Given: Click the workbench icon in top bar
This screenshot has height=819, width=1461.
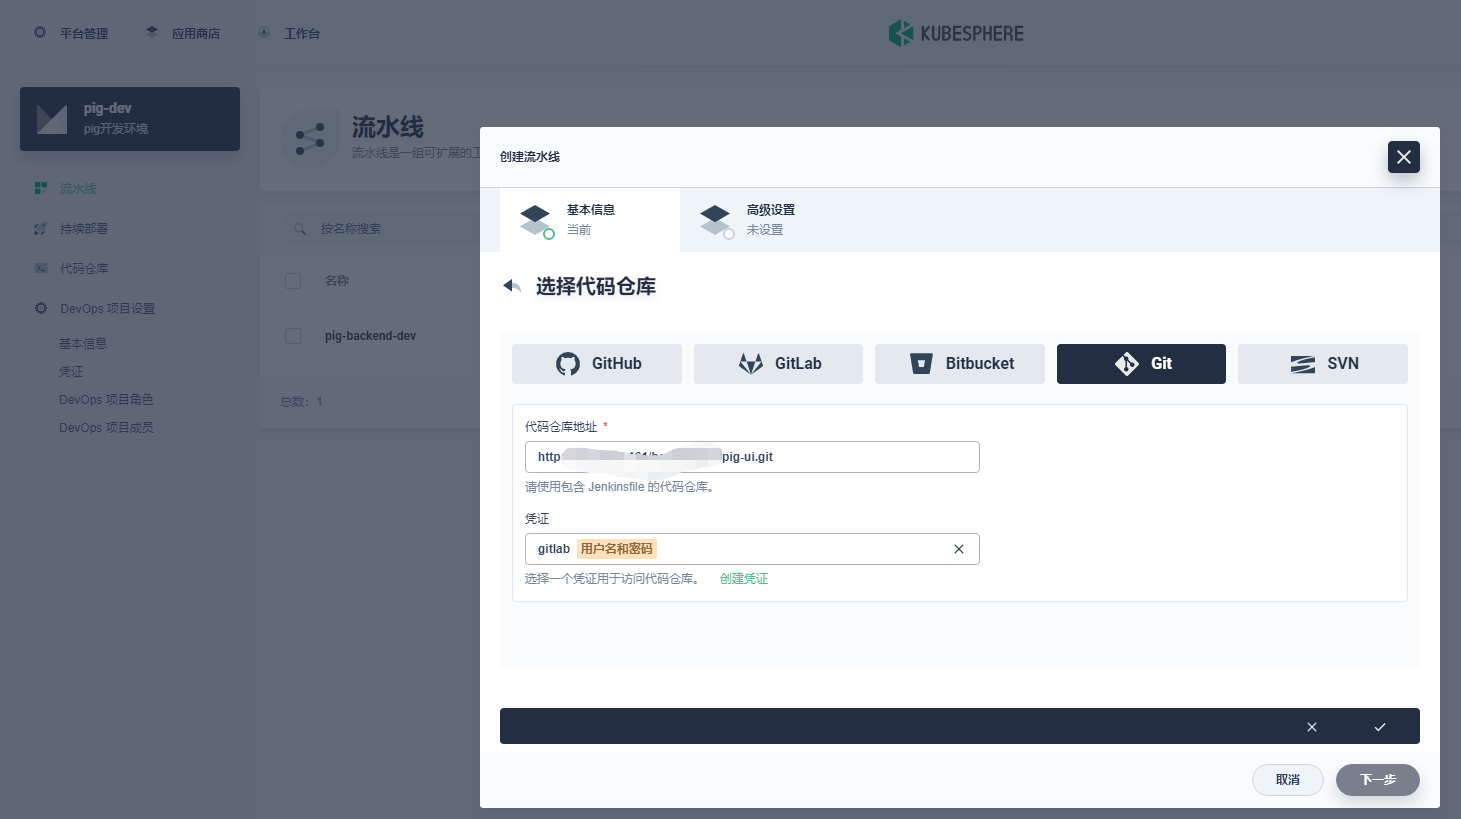Looking at the screenshot, I should coord(264,33).
